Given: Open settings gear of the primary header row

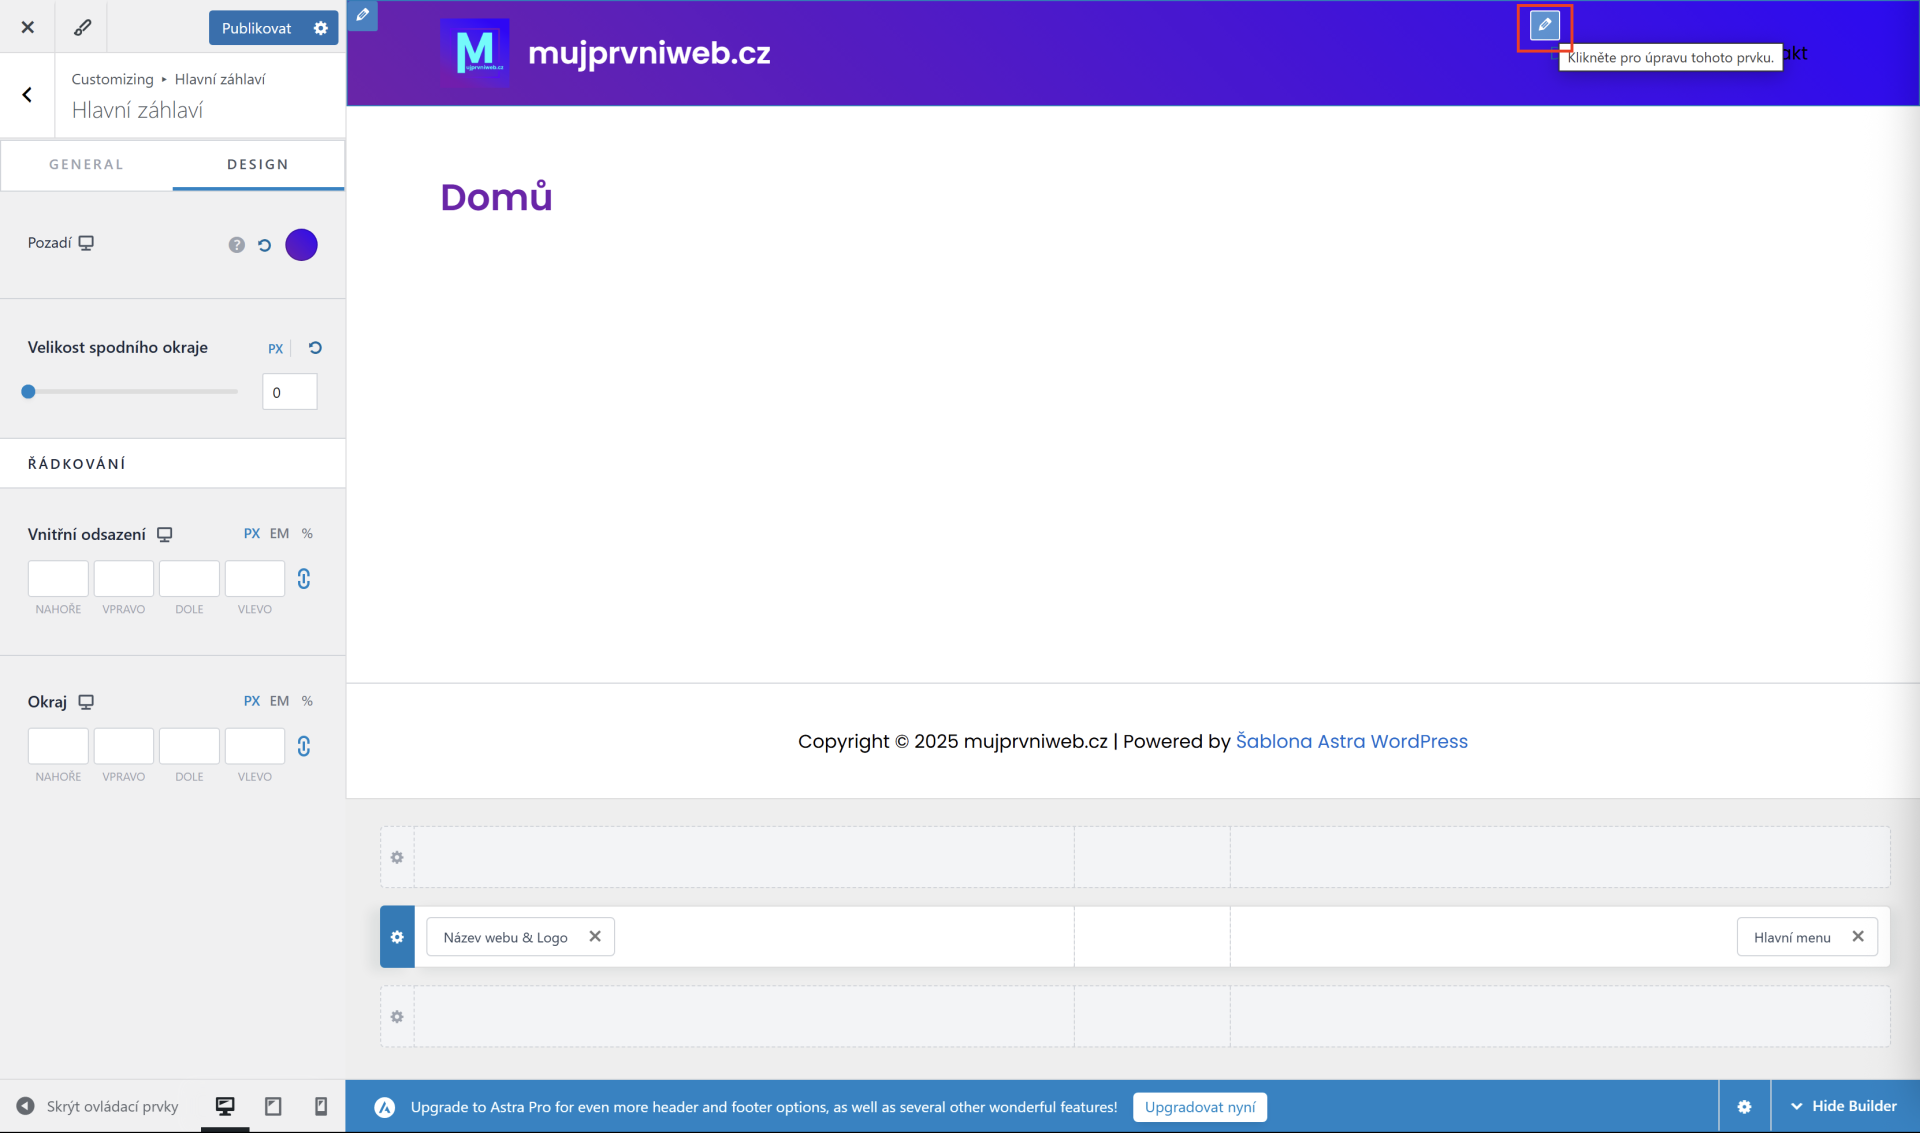Looking at the screenshot, I should (397, 937).
